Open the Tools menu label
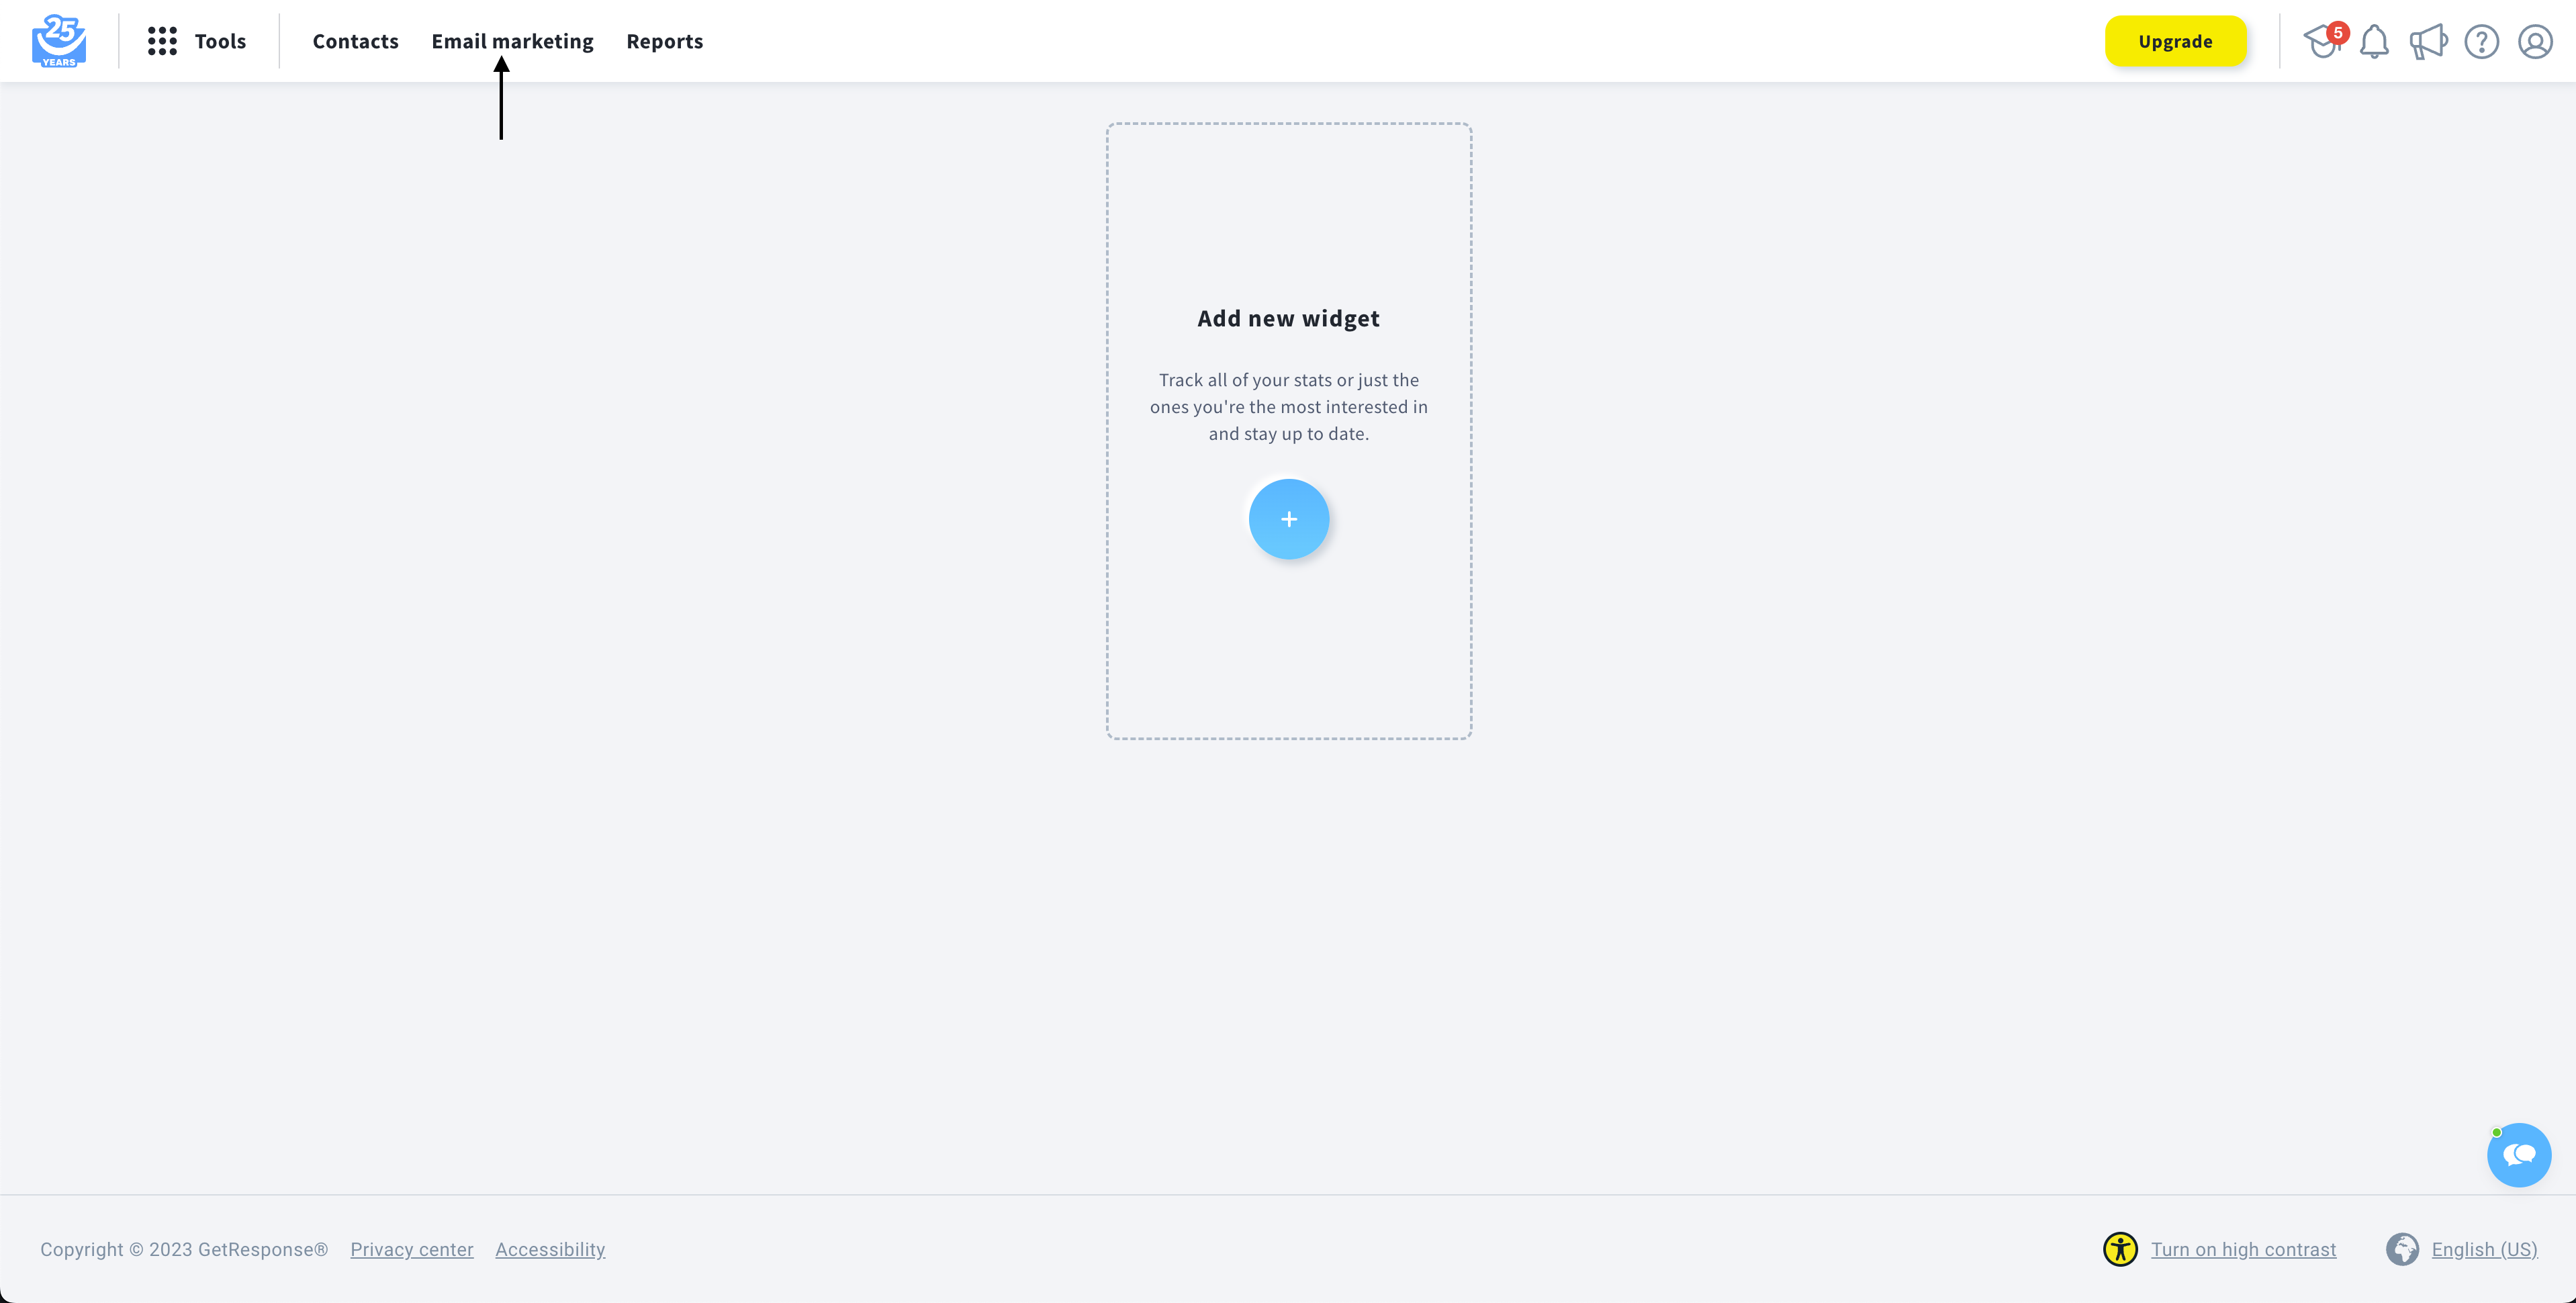 220,41
